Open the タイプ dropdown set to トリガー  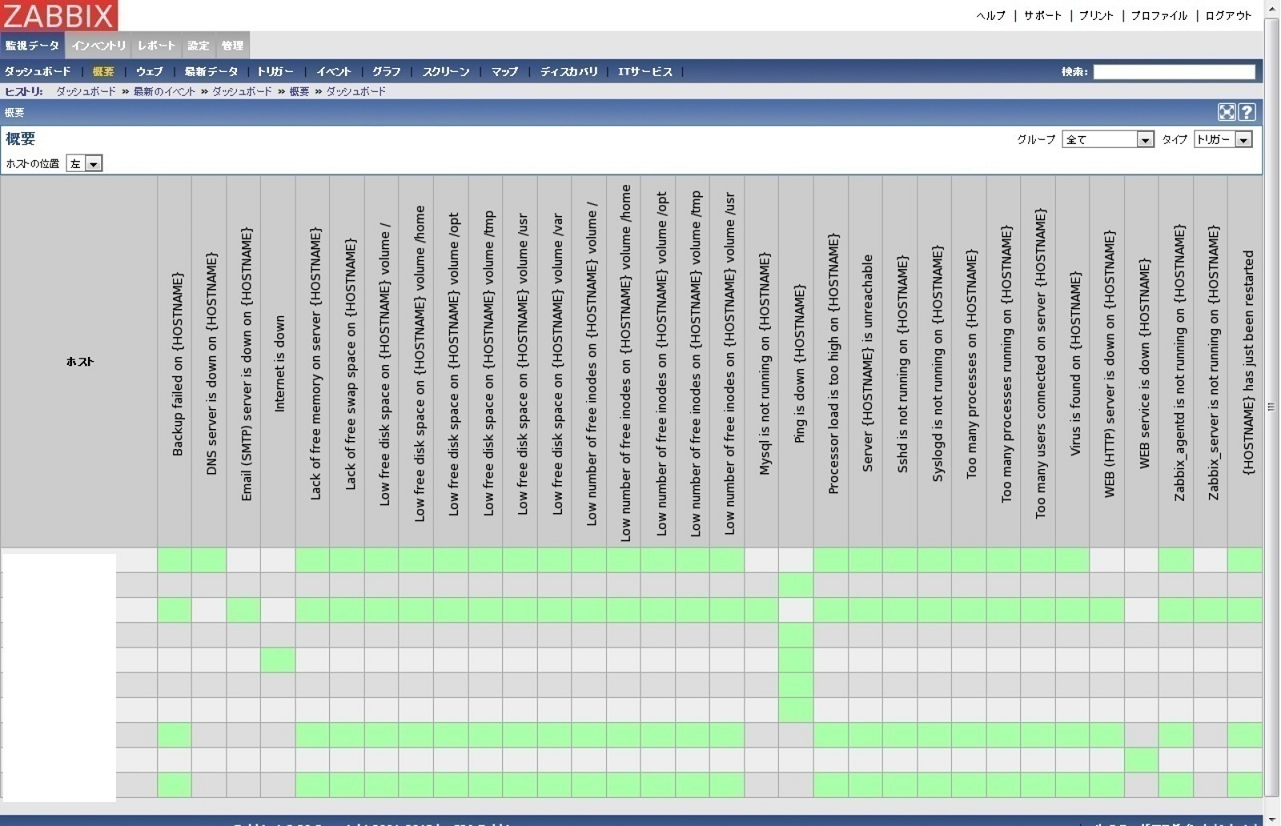tap(1223, 140)
